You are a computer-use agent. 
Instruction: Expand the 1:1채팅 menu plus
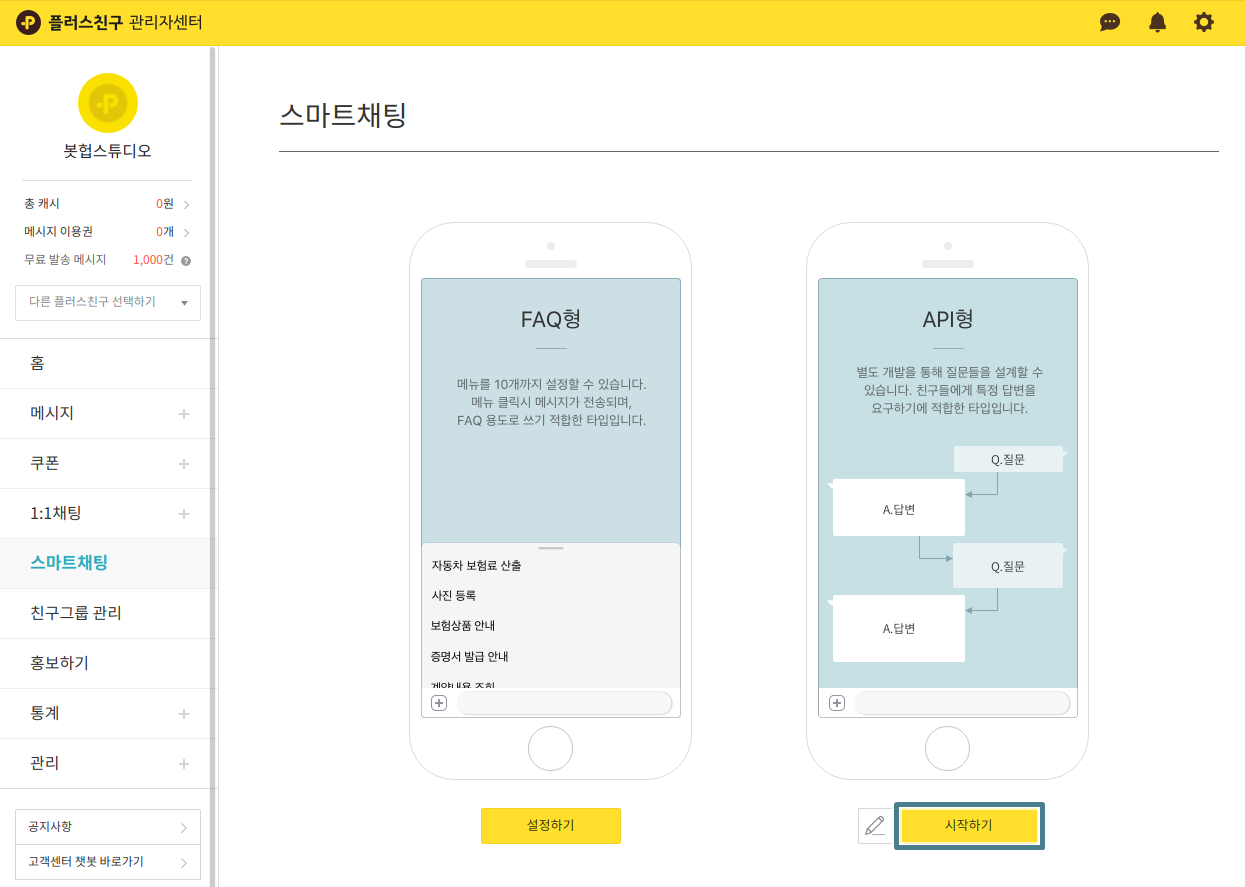click(184, 514)
